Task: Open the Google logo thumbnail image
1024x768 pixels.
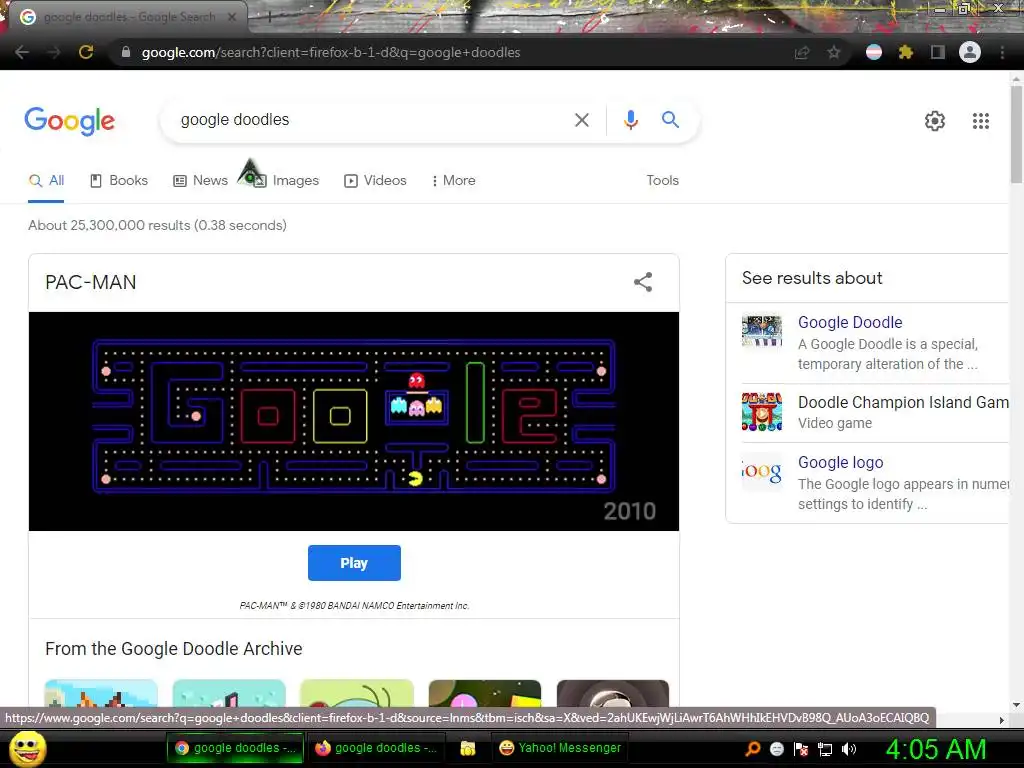Action: (761, 472)
